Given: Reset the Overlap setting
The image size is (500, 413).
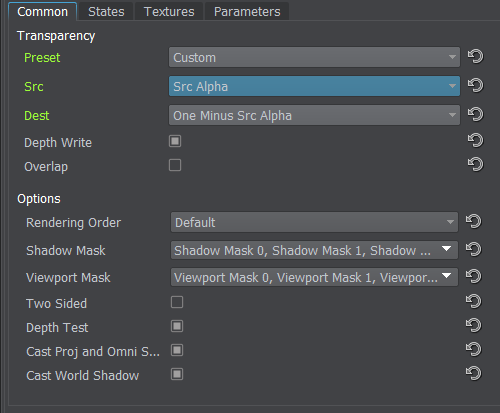Looking at the screenshot, I should (475, 164).
